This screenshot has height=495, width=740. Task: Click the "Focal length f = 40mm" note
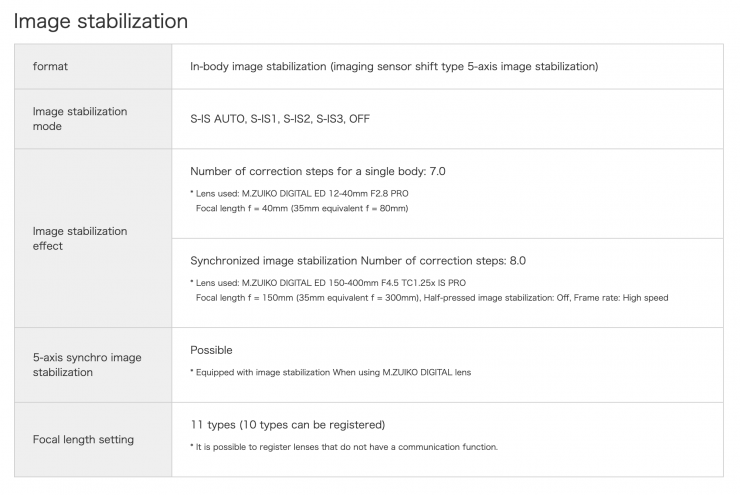[x=302, y=208]
